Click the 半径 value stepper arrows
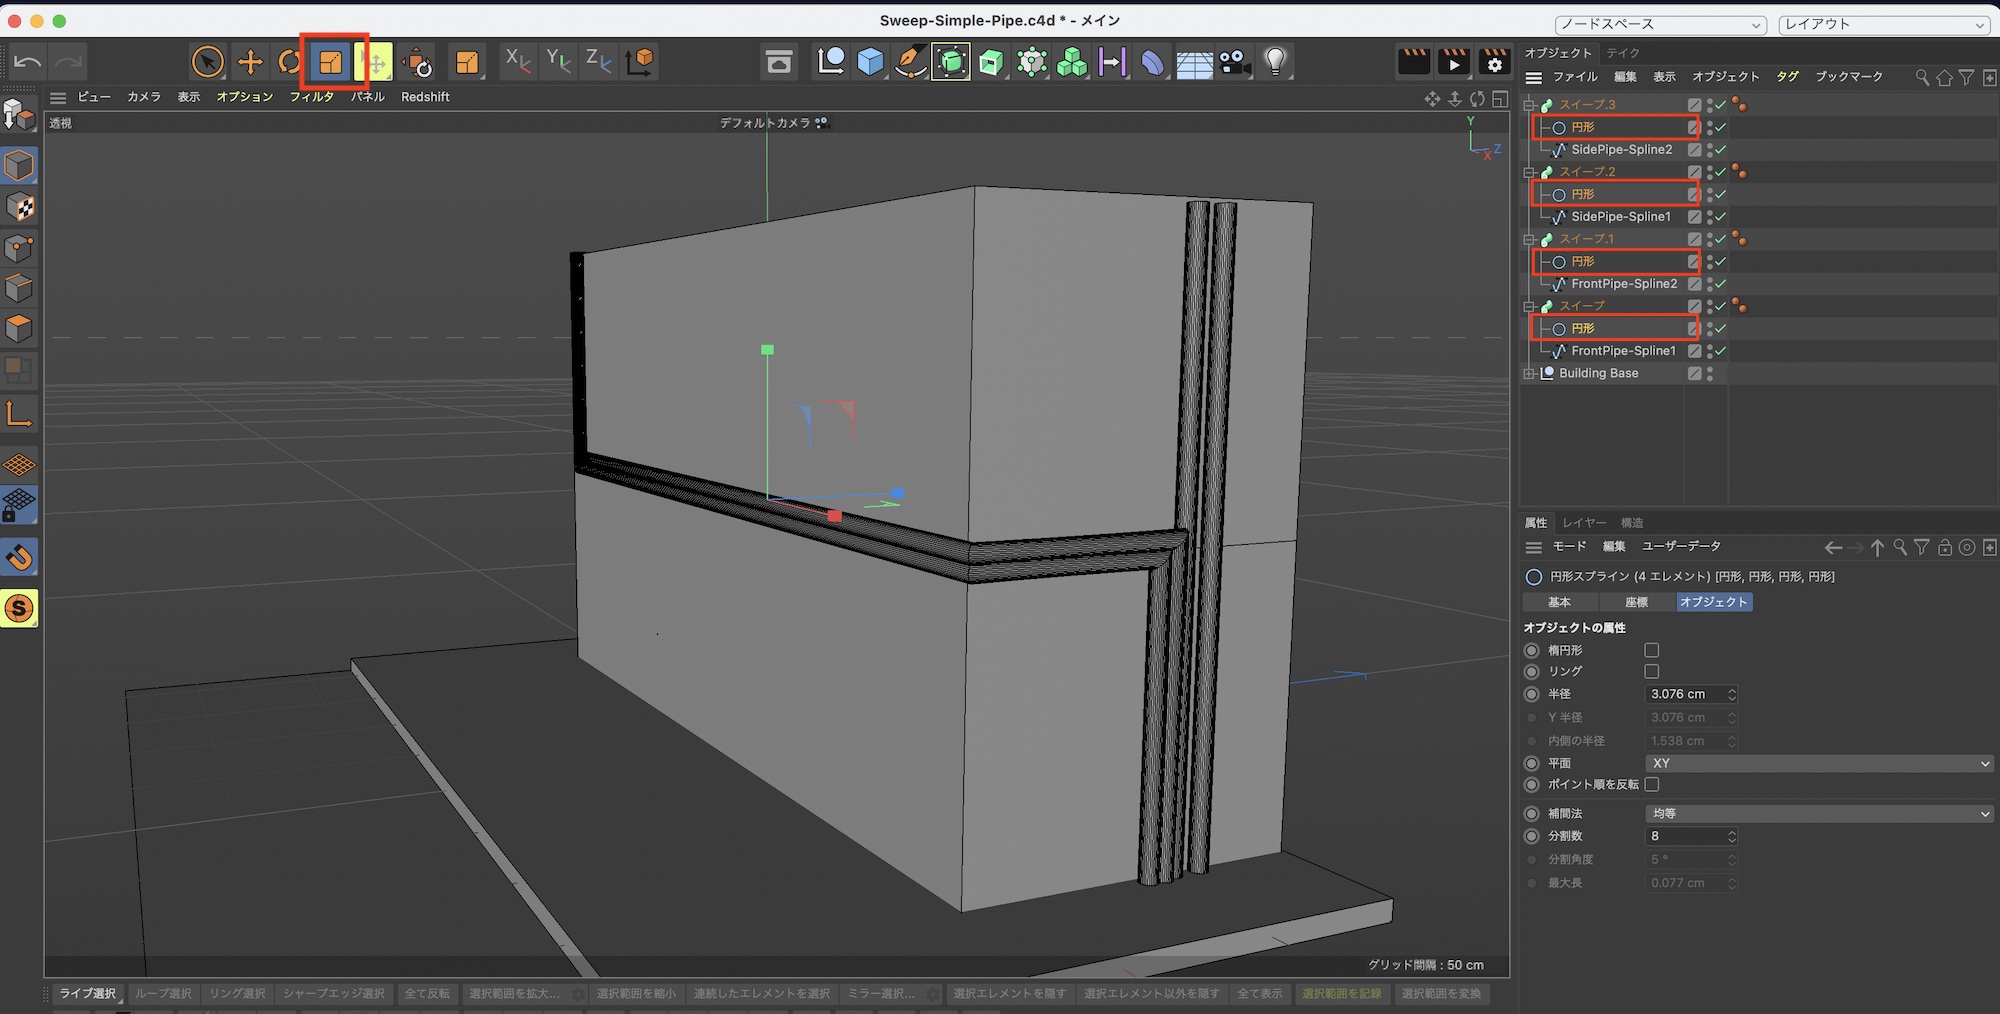This screenshot has width=2000, height=1014. [1732, 694]
